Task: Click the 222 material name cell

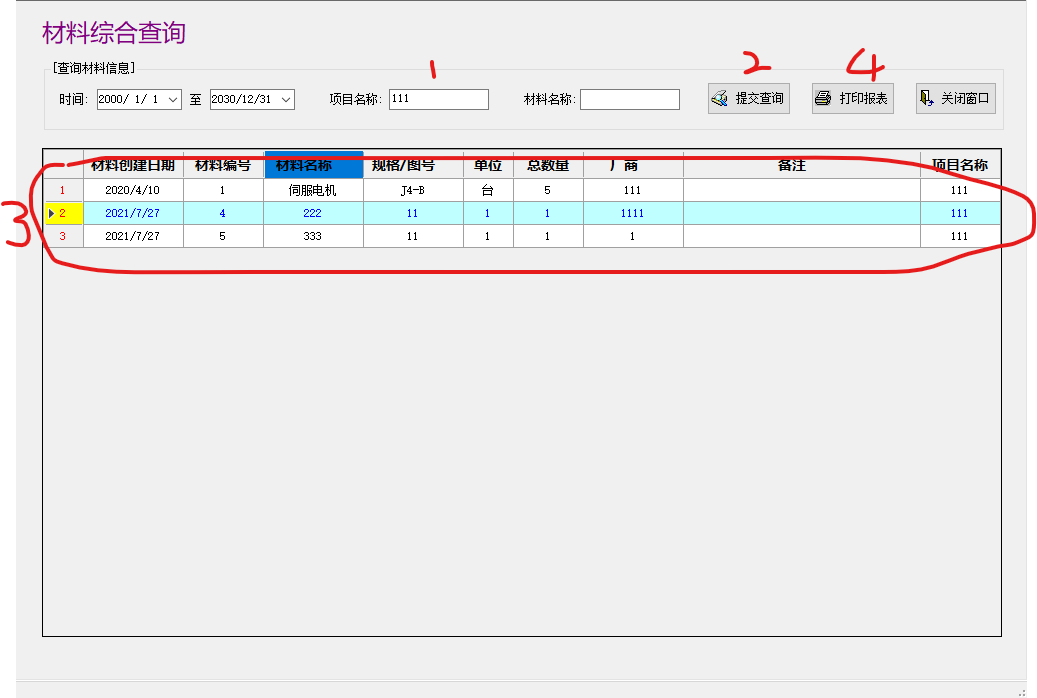Action: point(313,213)
